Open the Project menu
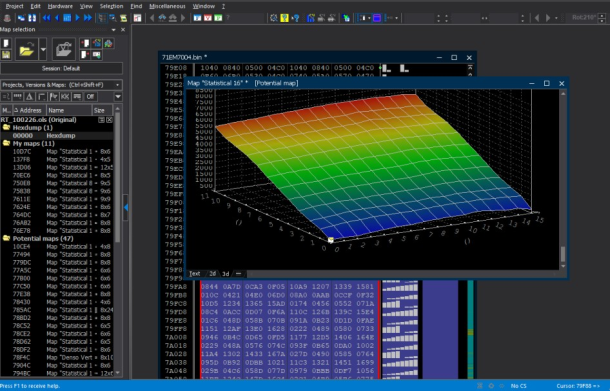This screenshot has width=610, height=391. tap(14, 6)
